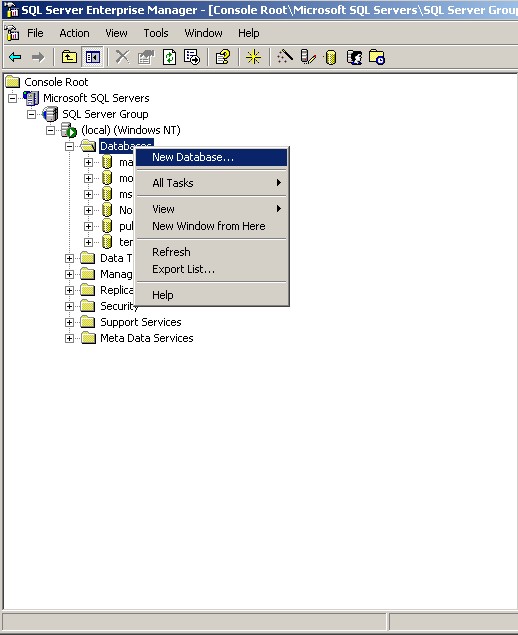Expand the Replication folder
518x635 pixels.
[70, 290]
